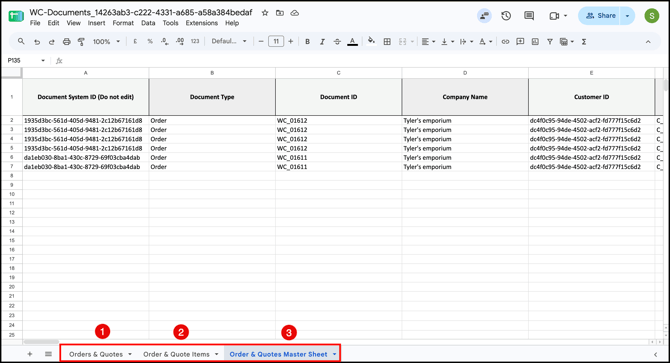The width and height of the screenshot is (670, 363).
Task: Open the File menu
Action: 35,23
